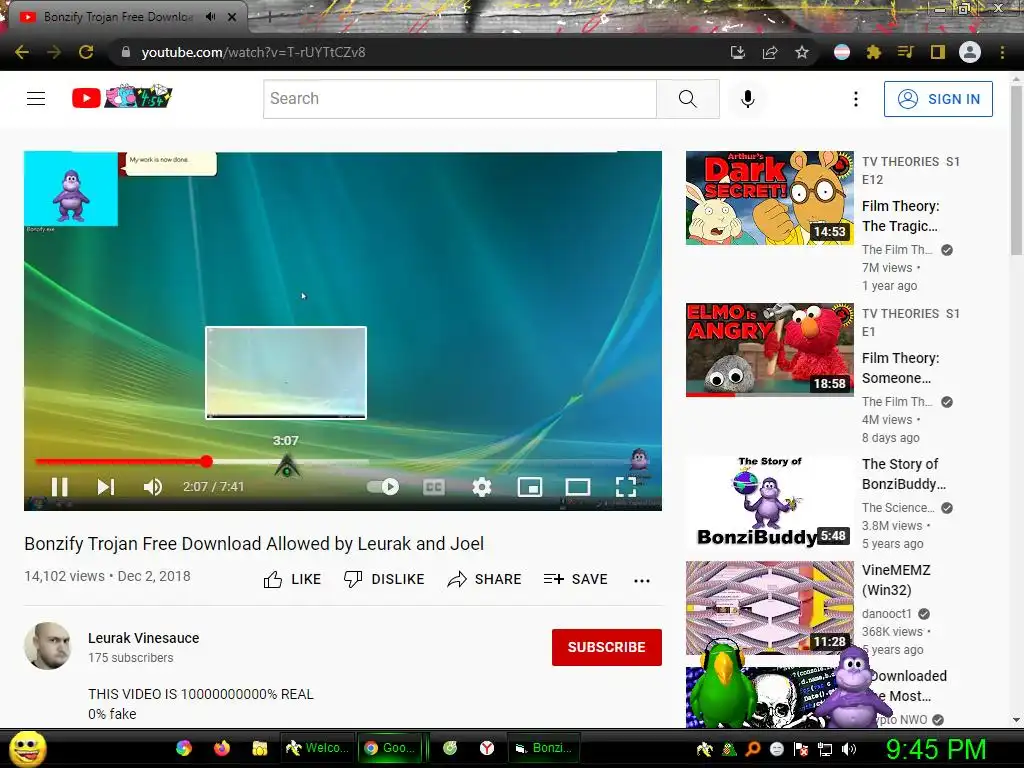The image size is (1024, 768).
Task: Open the Chrome profile avatar
Action: click(970, 52)
